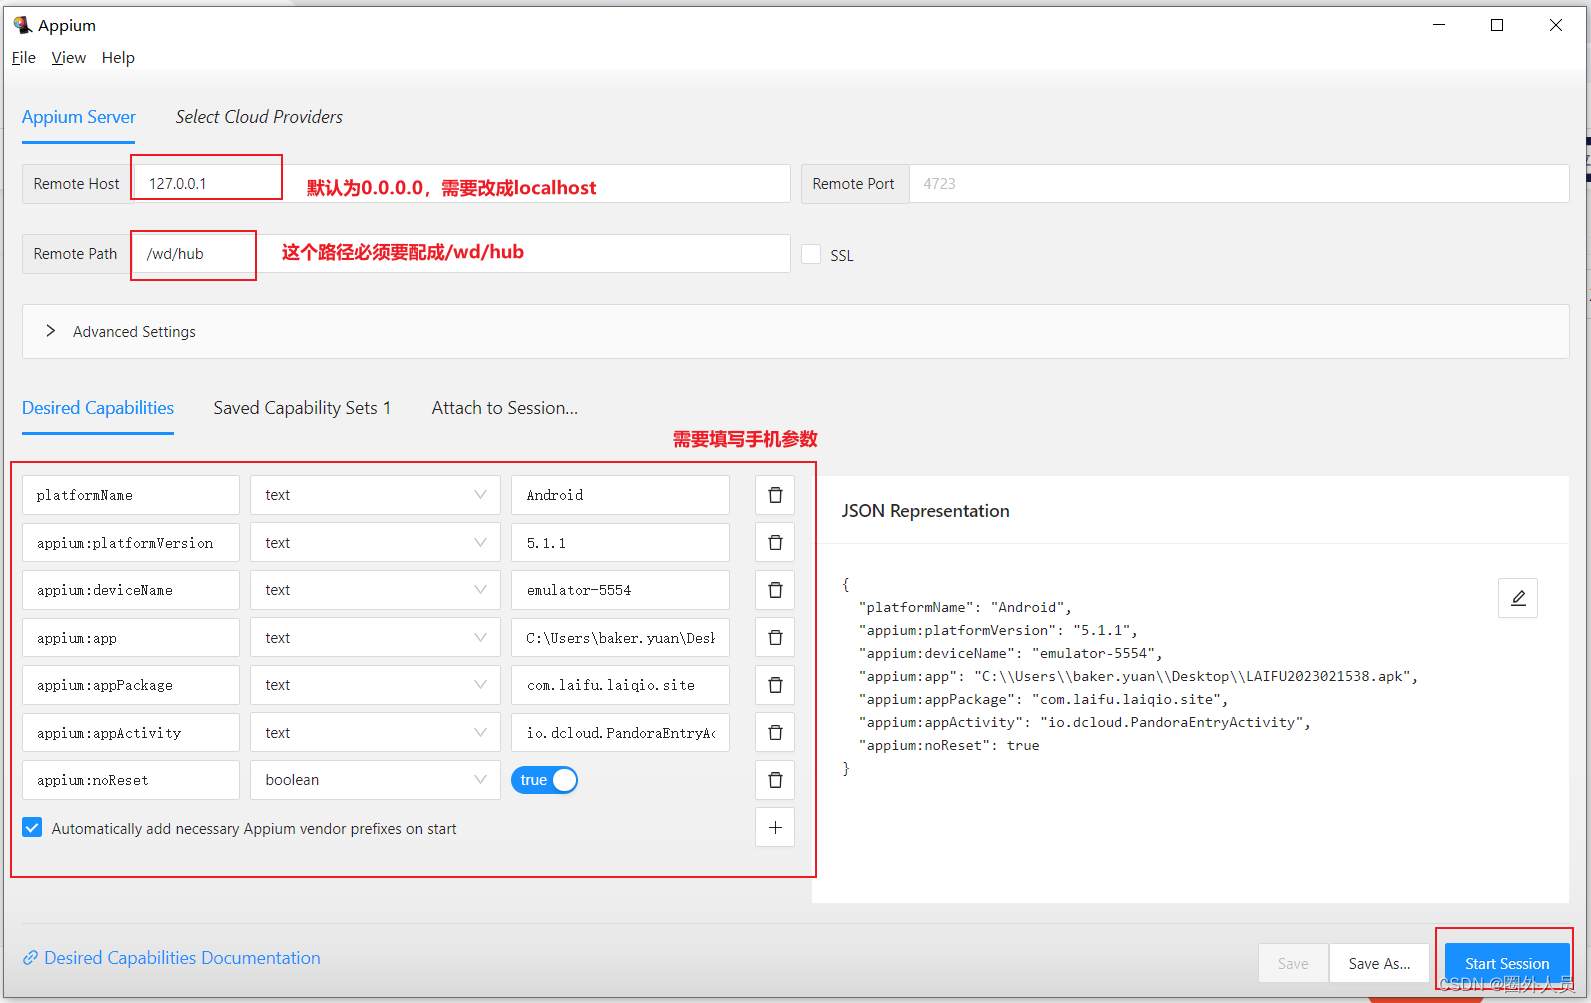This screenshot has height=1003, width=1591.
Task: Click the Remote Port input field
Action: [x=1238, y=184]
